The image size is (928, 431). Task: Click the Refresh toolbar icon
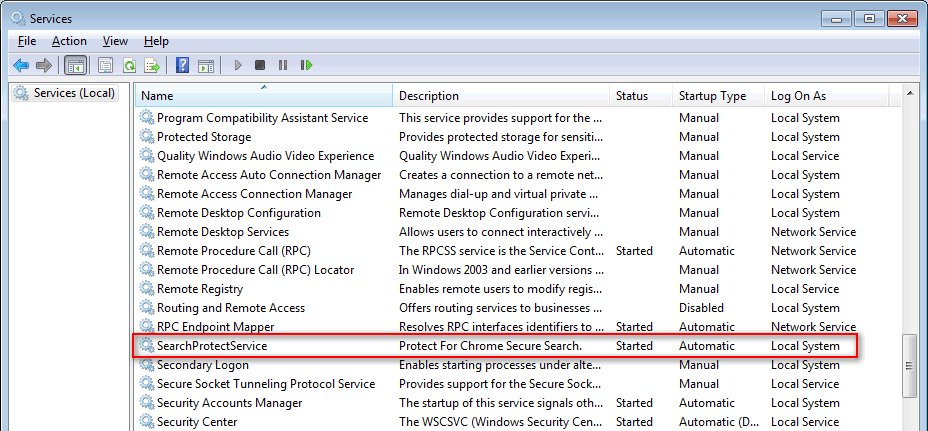click(x=129, y=65)
